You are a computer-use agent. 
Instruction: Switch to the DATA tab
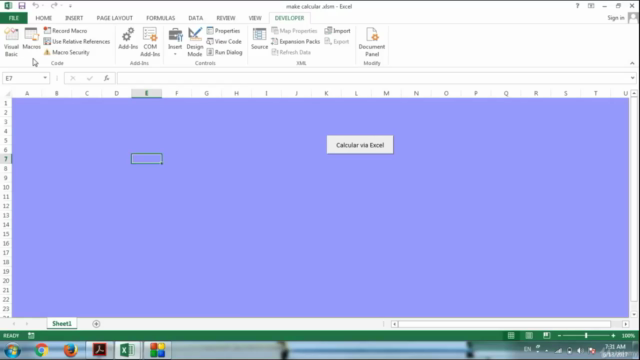tap(196, 18)
